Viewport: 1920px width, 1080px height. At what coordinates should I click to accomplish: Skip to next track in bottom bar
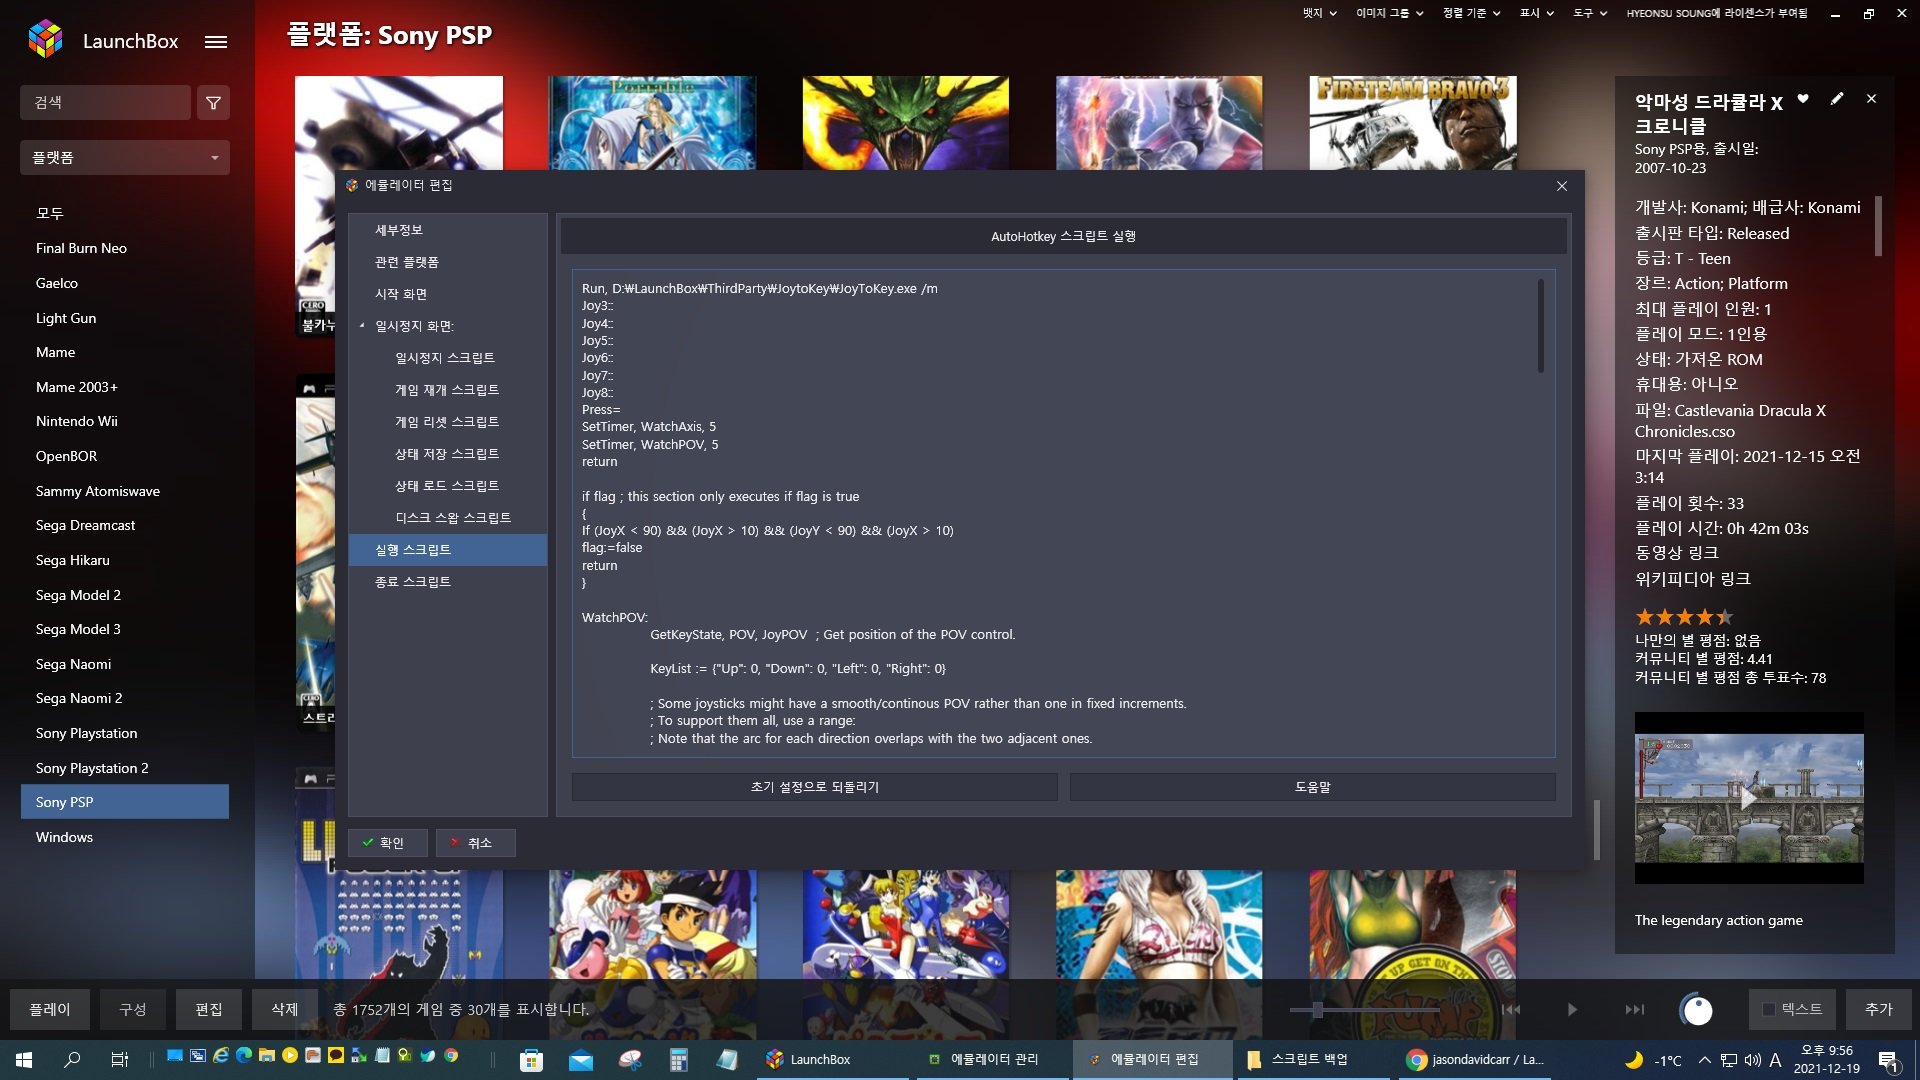pos(1635,1010)
